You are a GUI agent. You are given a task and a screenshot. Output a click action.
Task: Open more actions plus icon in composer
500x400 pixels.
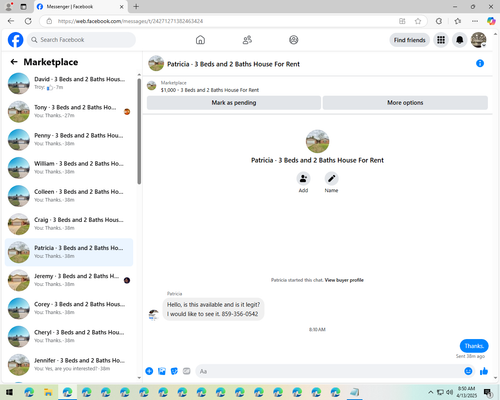click(149, 371)
